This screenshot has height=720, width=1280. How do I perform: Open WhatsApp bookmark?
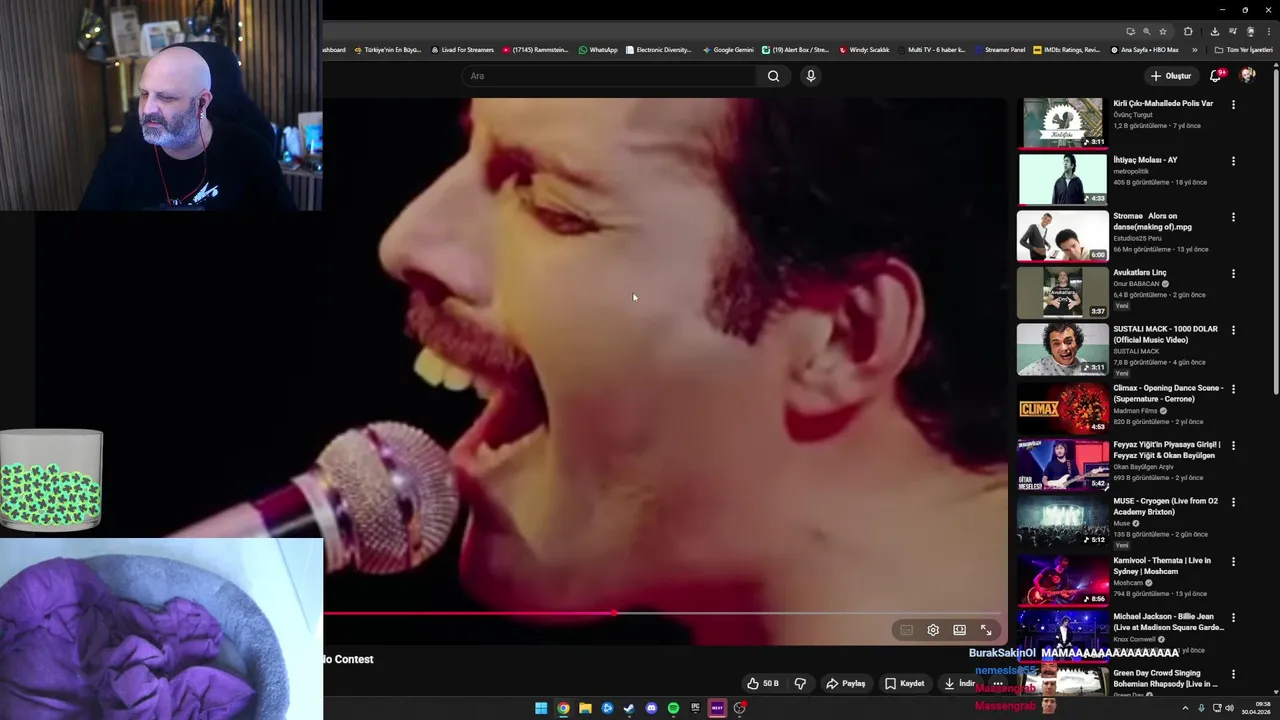[x=598, y=50]
